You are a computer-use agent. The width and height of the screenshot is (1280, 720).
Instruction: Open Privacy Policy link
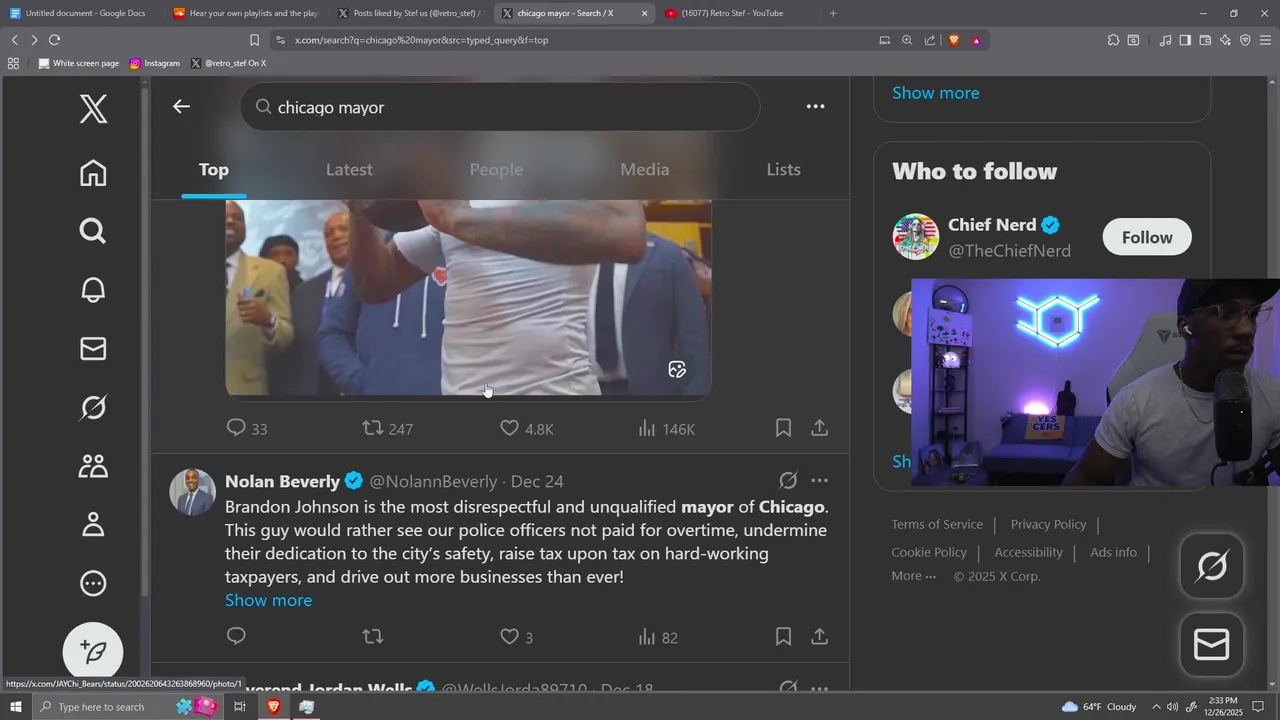pyautogui.click(x=1048, y=524)
